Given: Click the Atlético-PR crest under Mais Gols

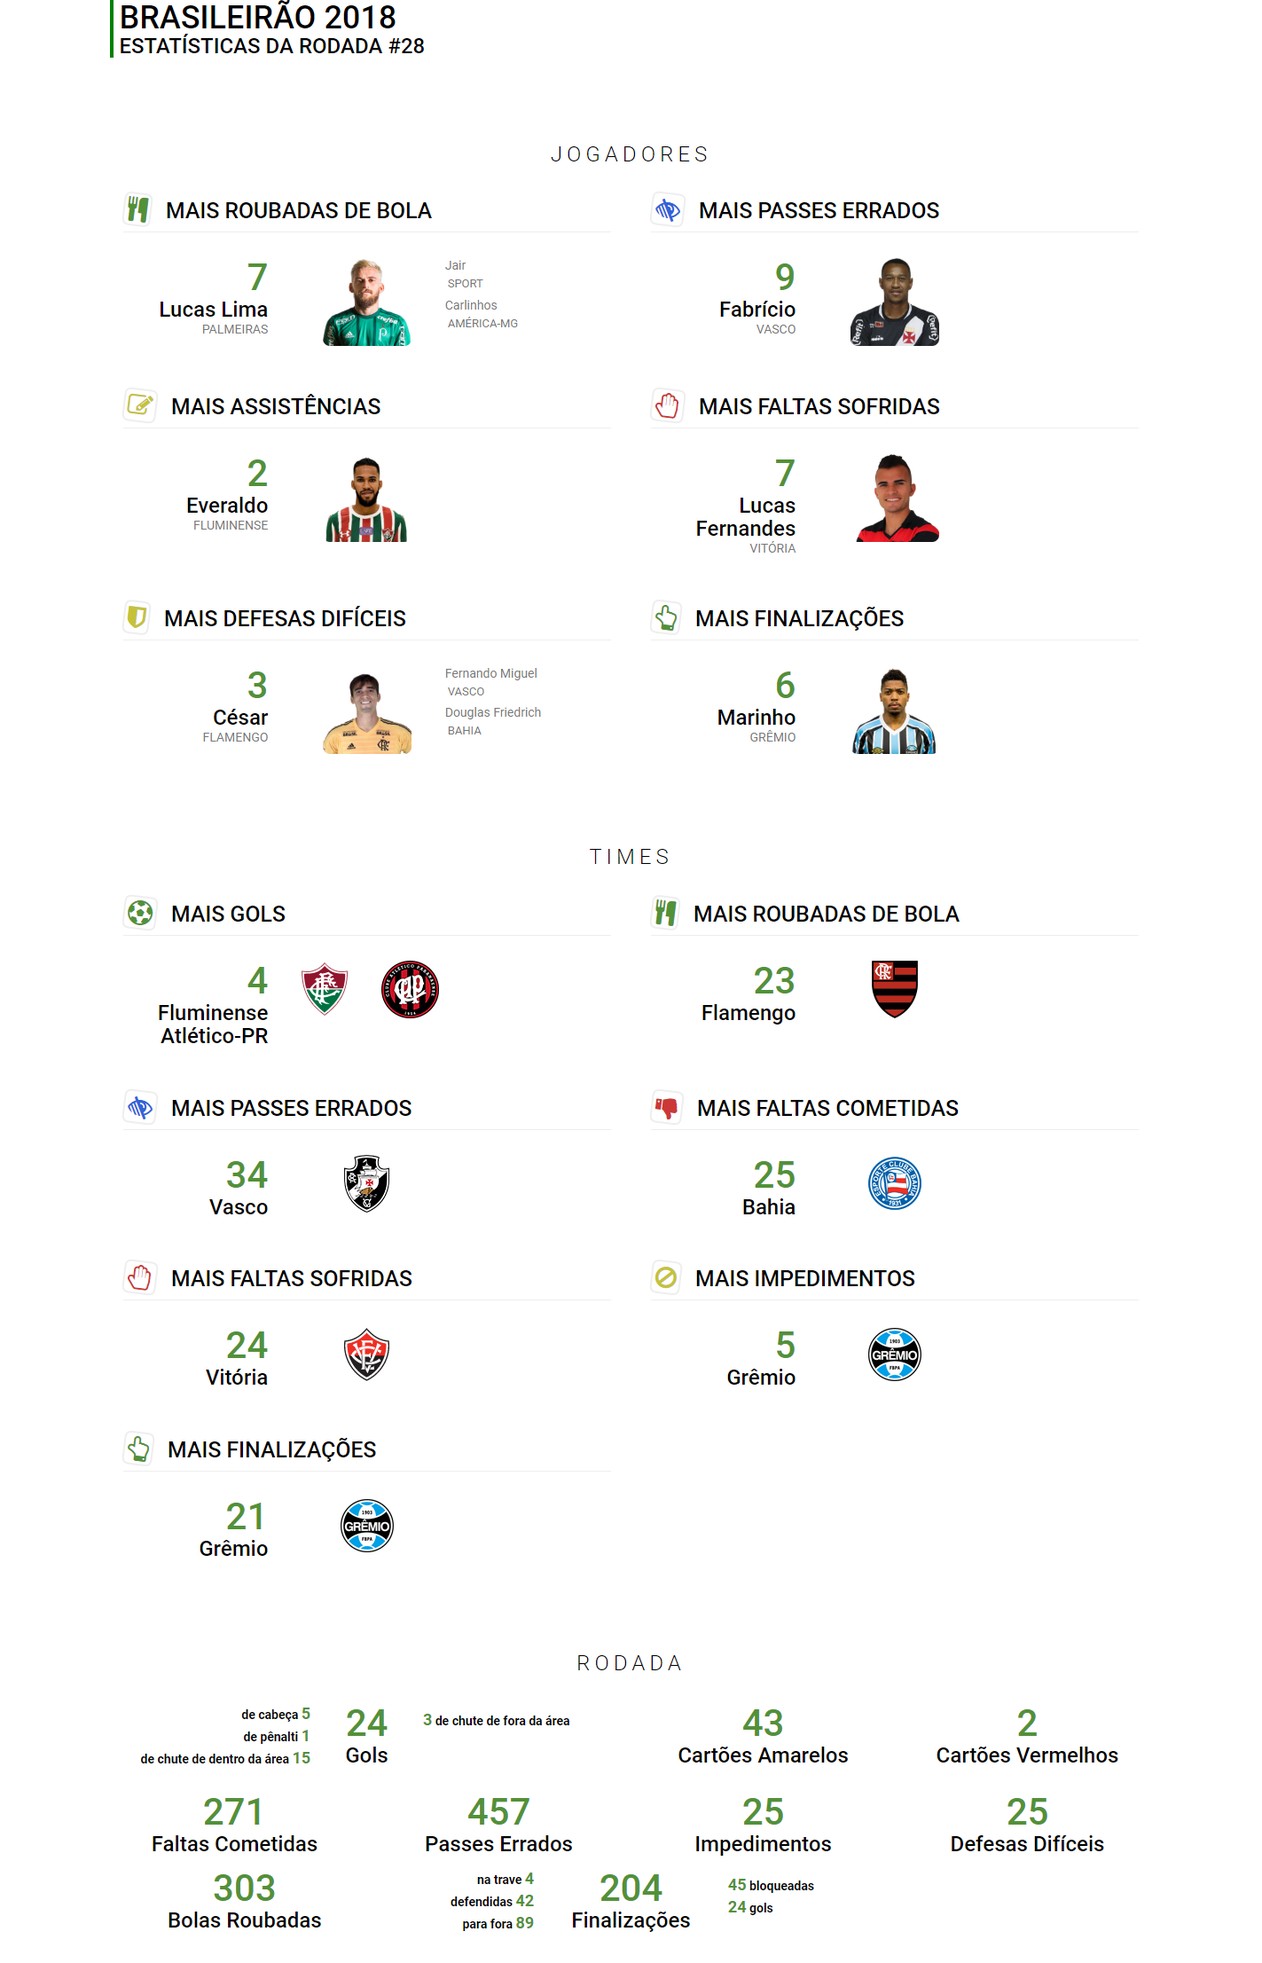Looking at the screenshot, I should point(410,989).
